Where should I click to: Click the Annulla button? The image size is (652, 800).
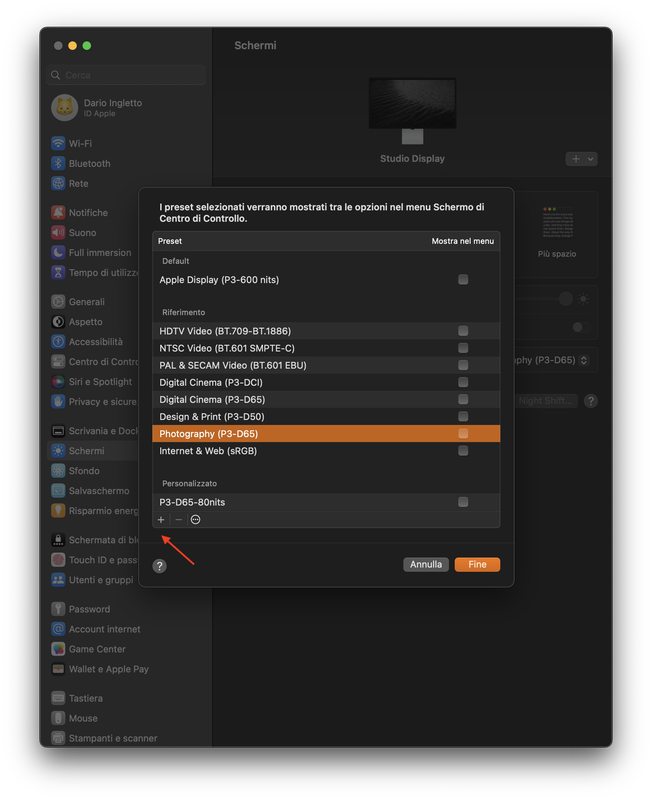(426, 564)
